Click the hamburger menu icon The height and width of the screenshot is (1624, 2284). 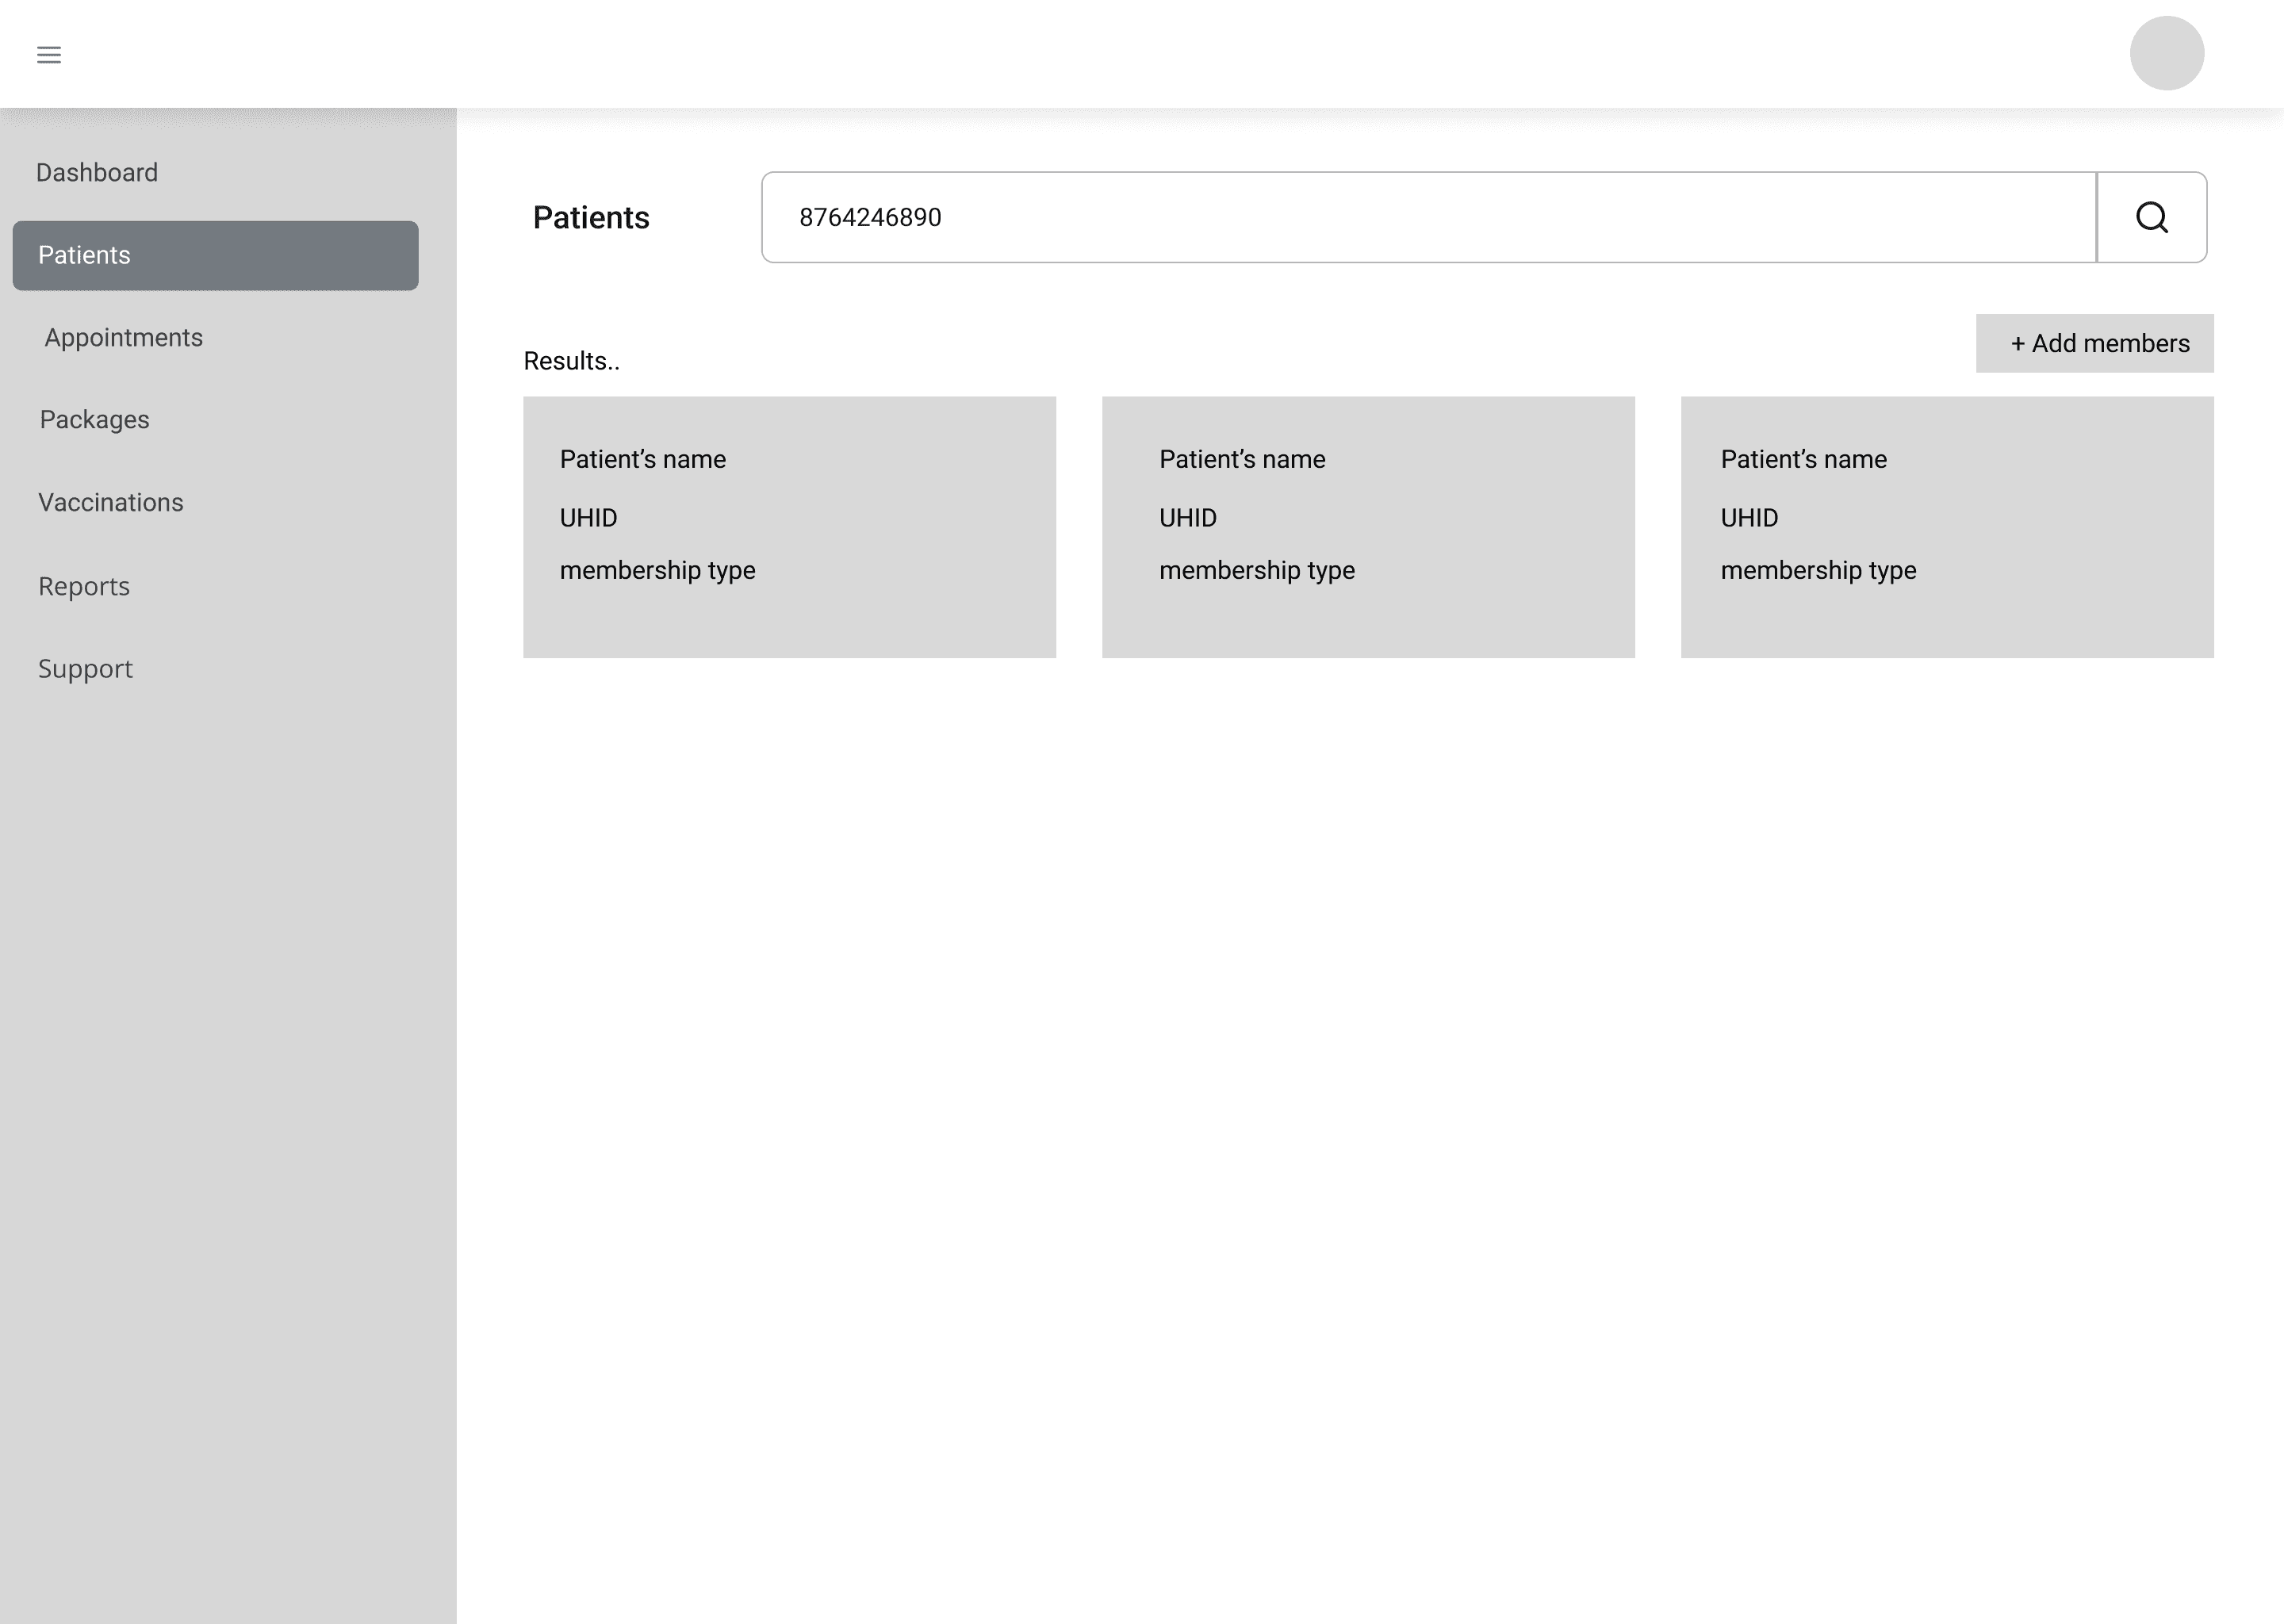49,55
